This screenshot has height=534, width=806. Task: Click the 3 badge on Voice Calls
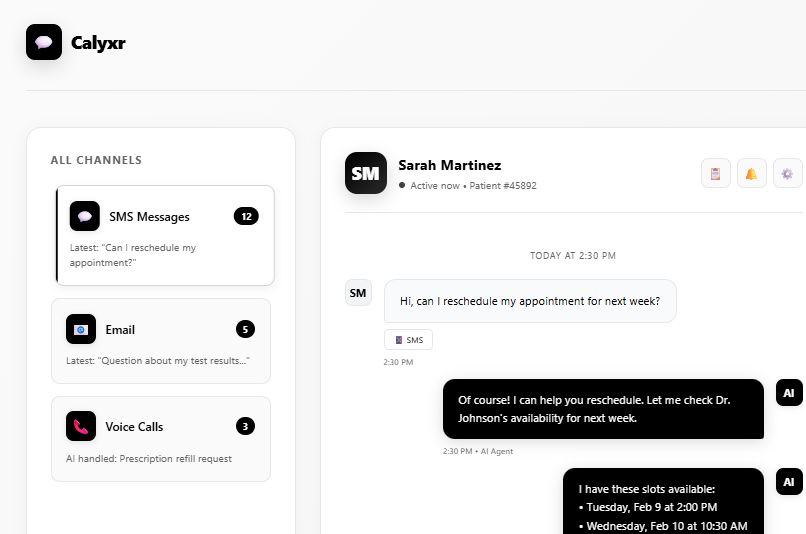click(245, 426)
